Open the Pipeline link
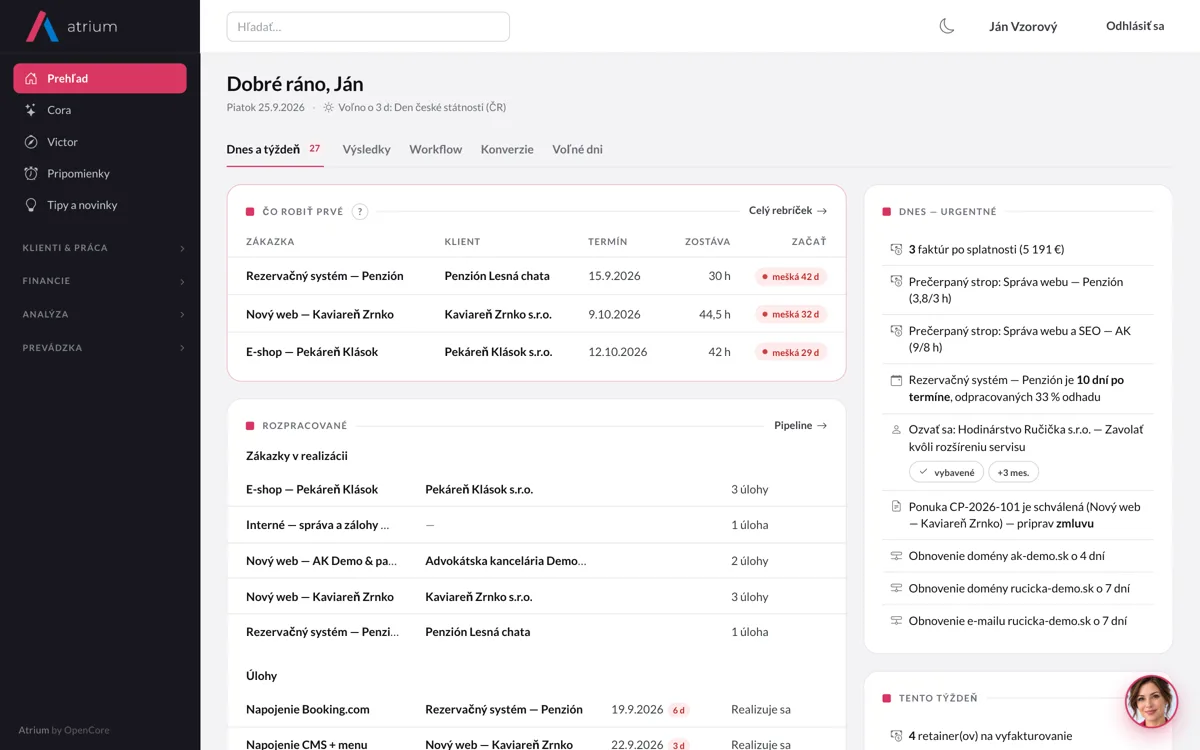Screen dimensions: 1200x750 coord(801,426)
